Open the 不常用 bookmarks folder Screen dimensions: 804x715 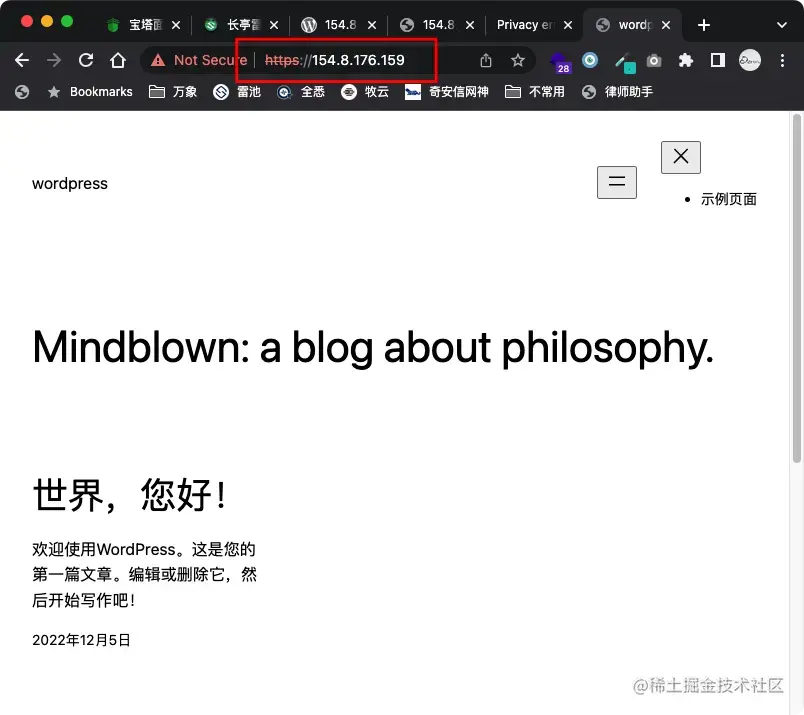click(535, 92)
